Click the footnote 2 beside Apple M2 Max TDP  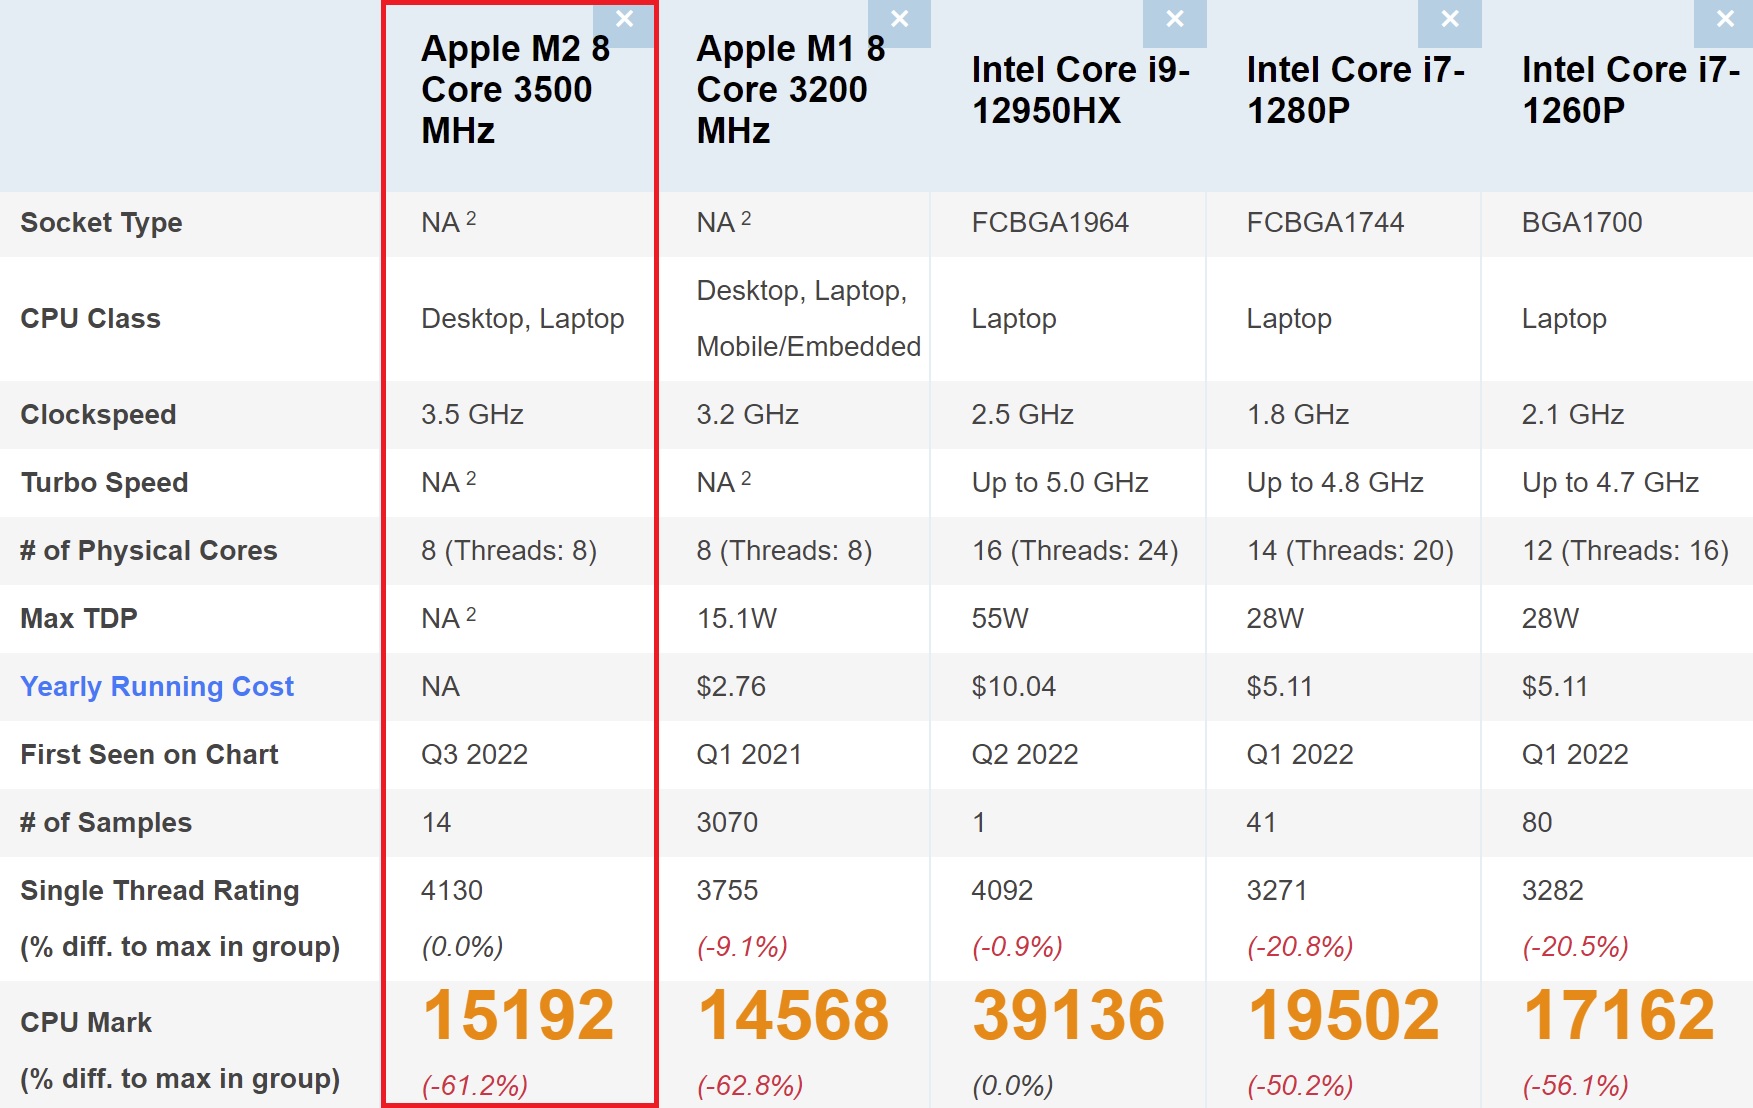(x=471, y=613)
